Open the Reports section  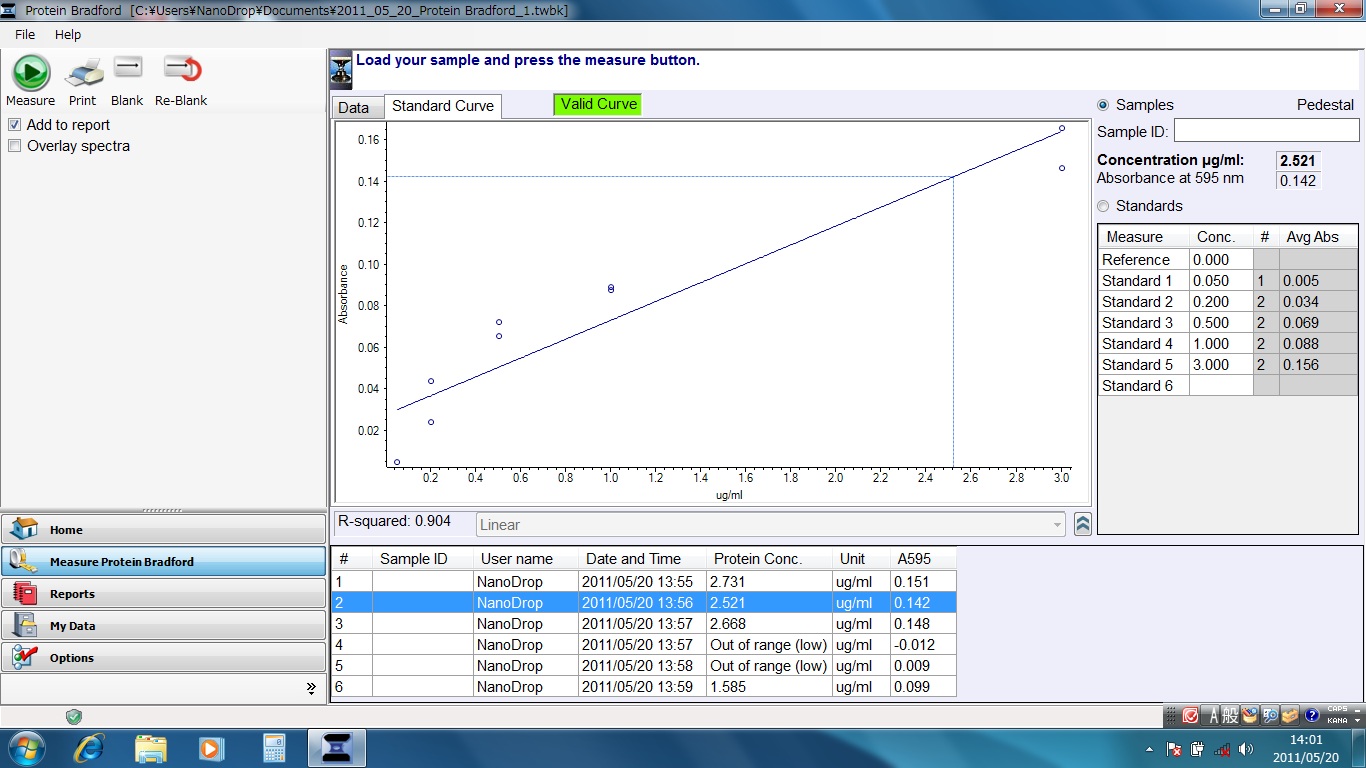pos(163,594)
